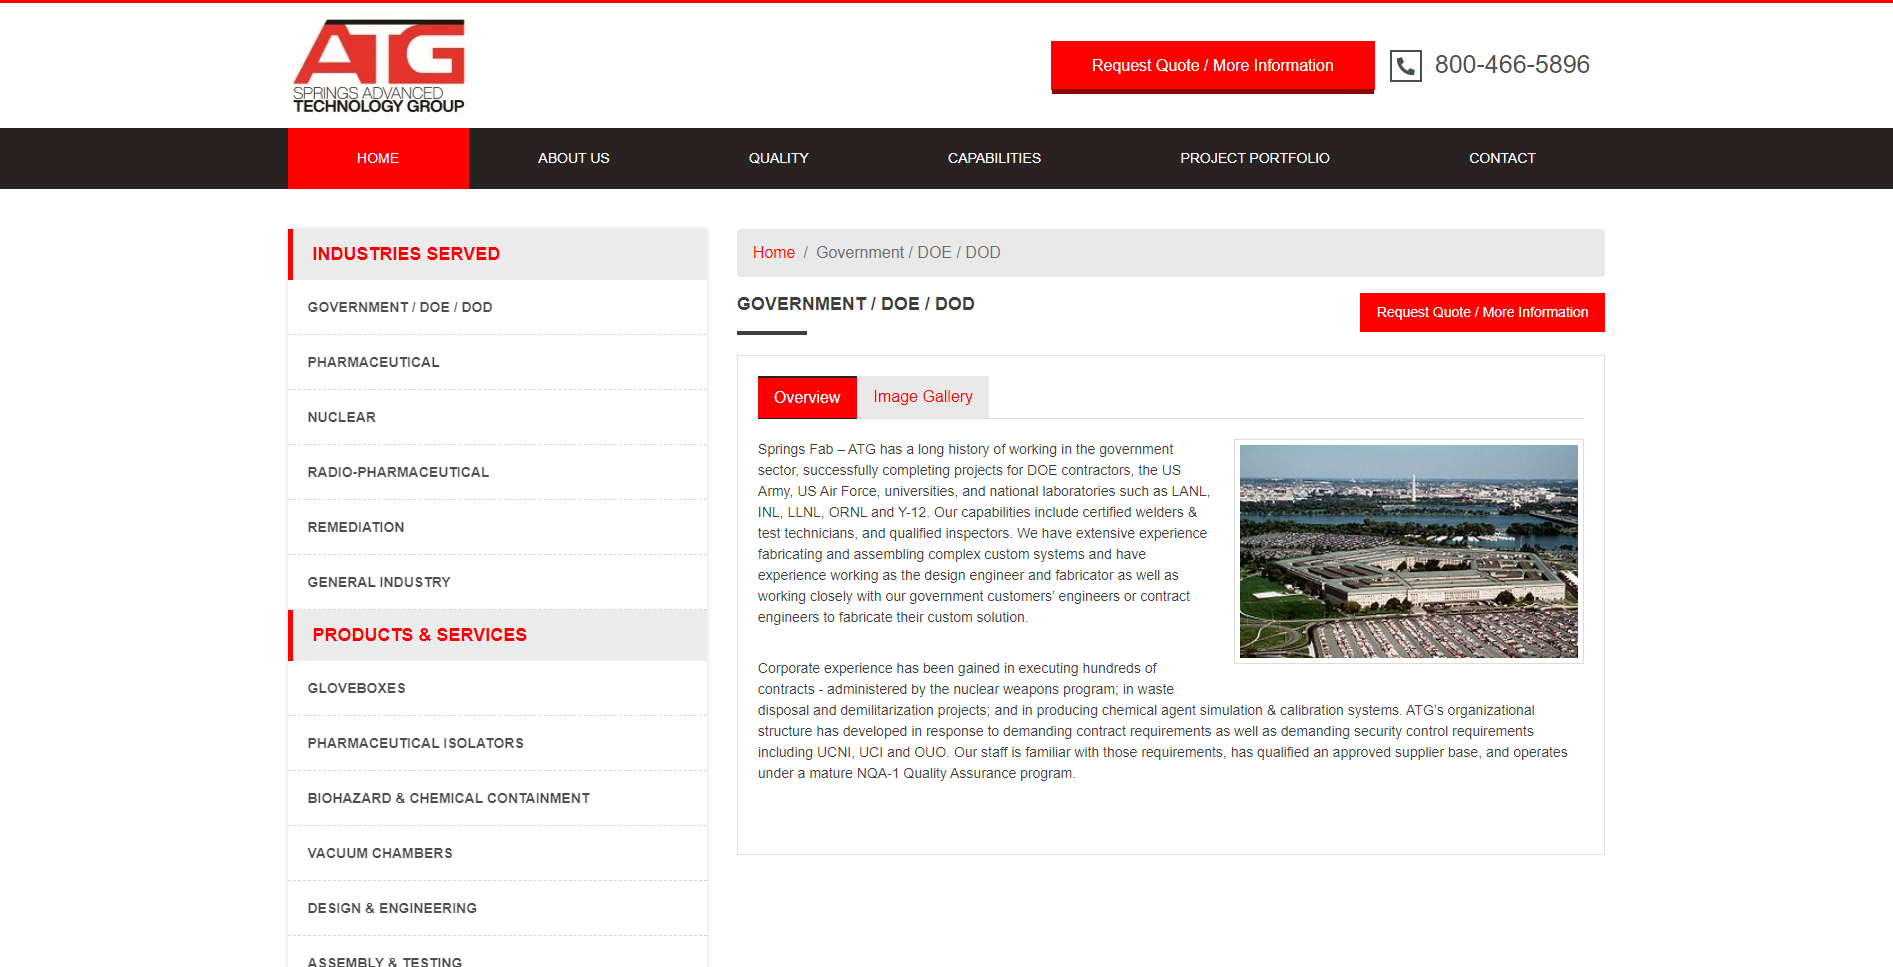Click the Vacuum Chambers sidebar item
This screenshot has width=1893, height=967.
379,853
